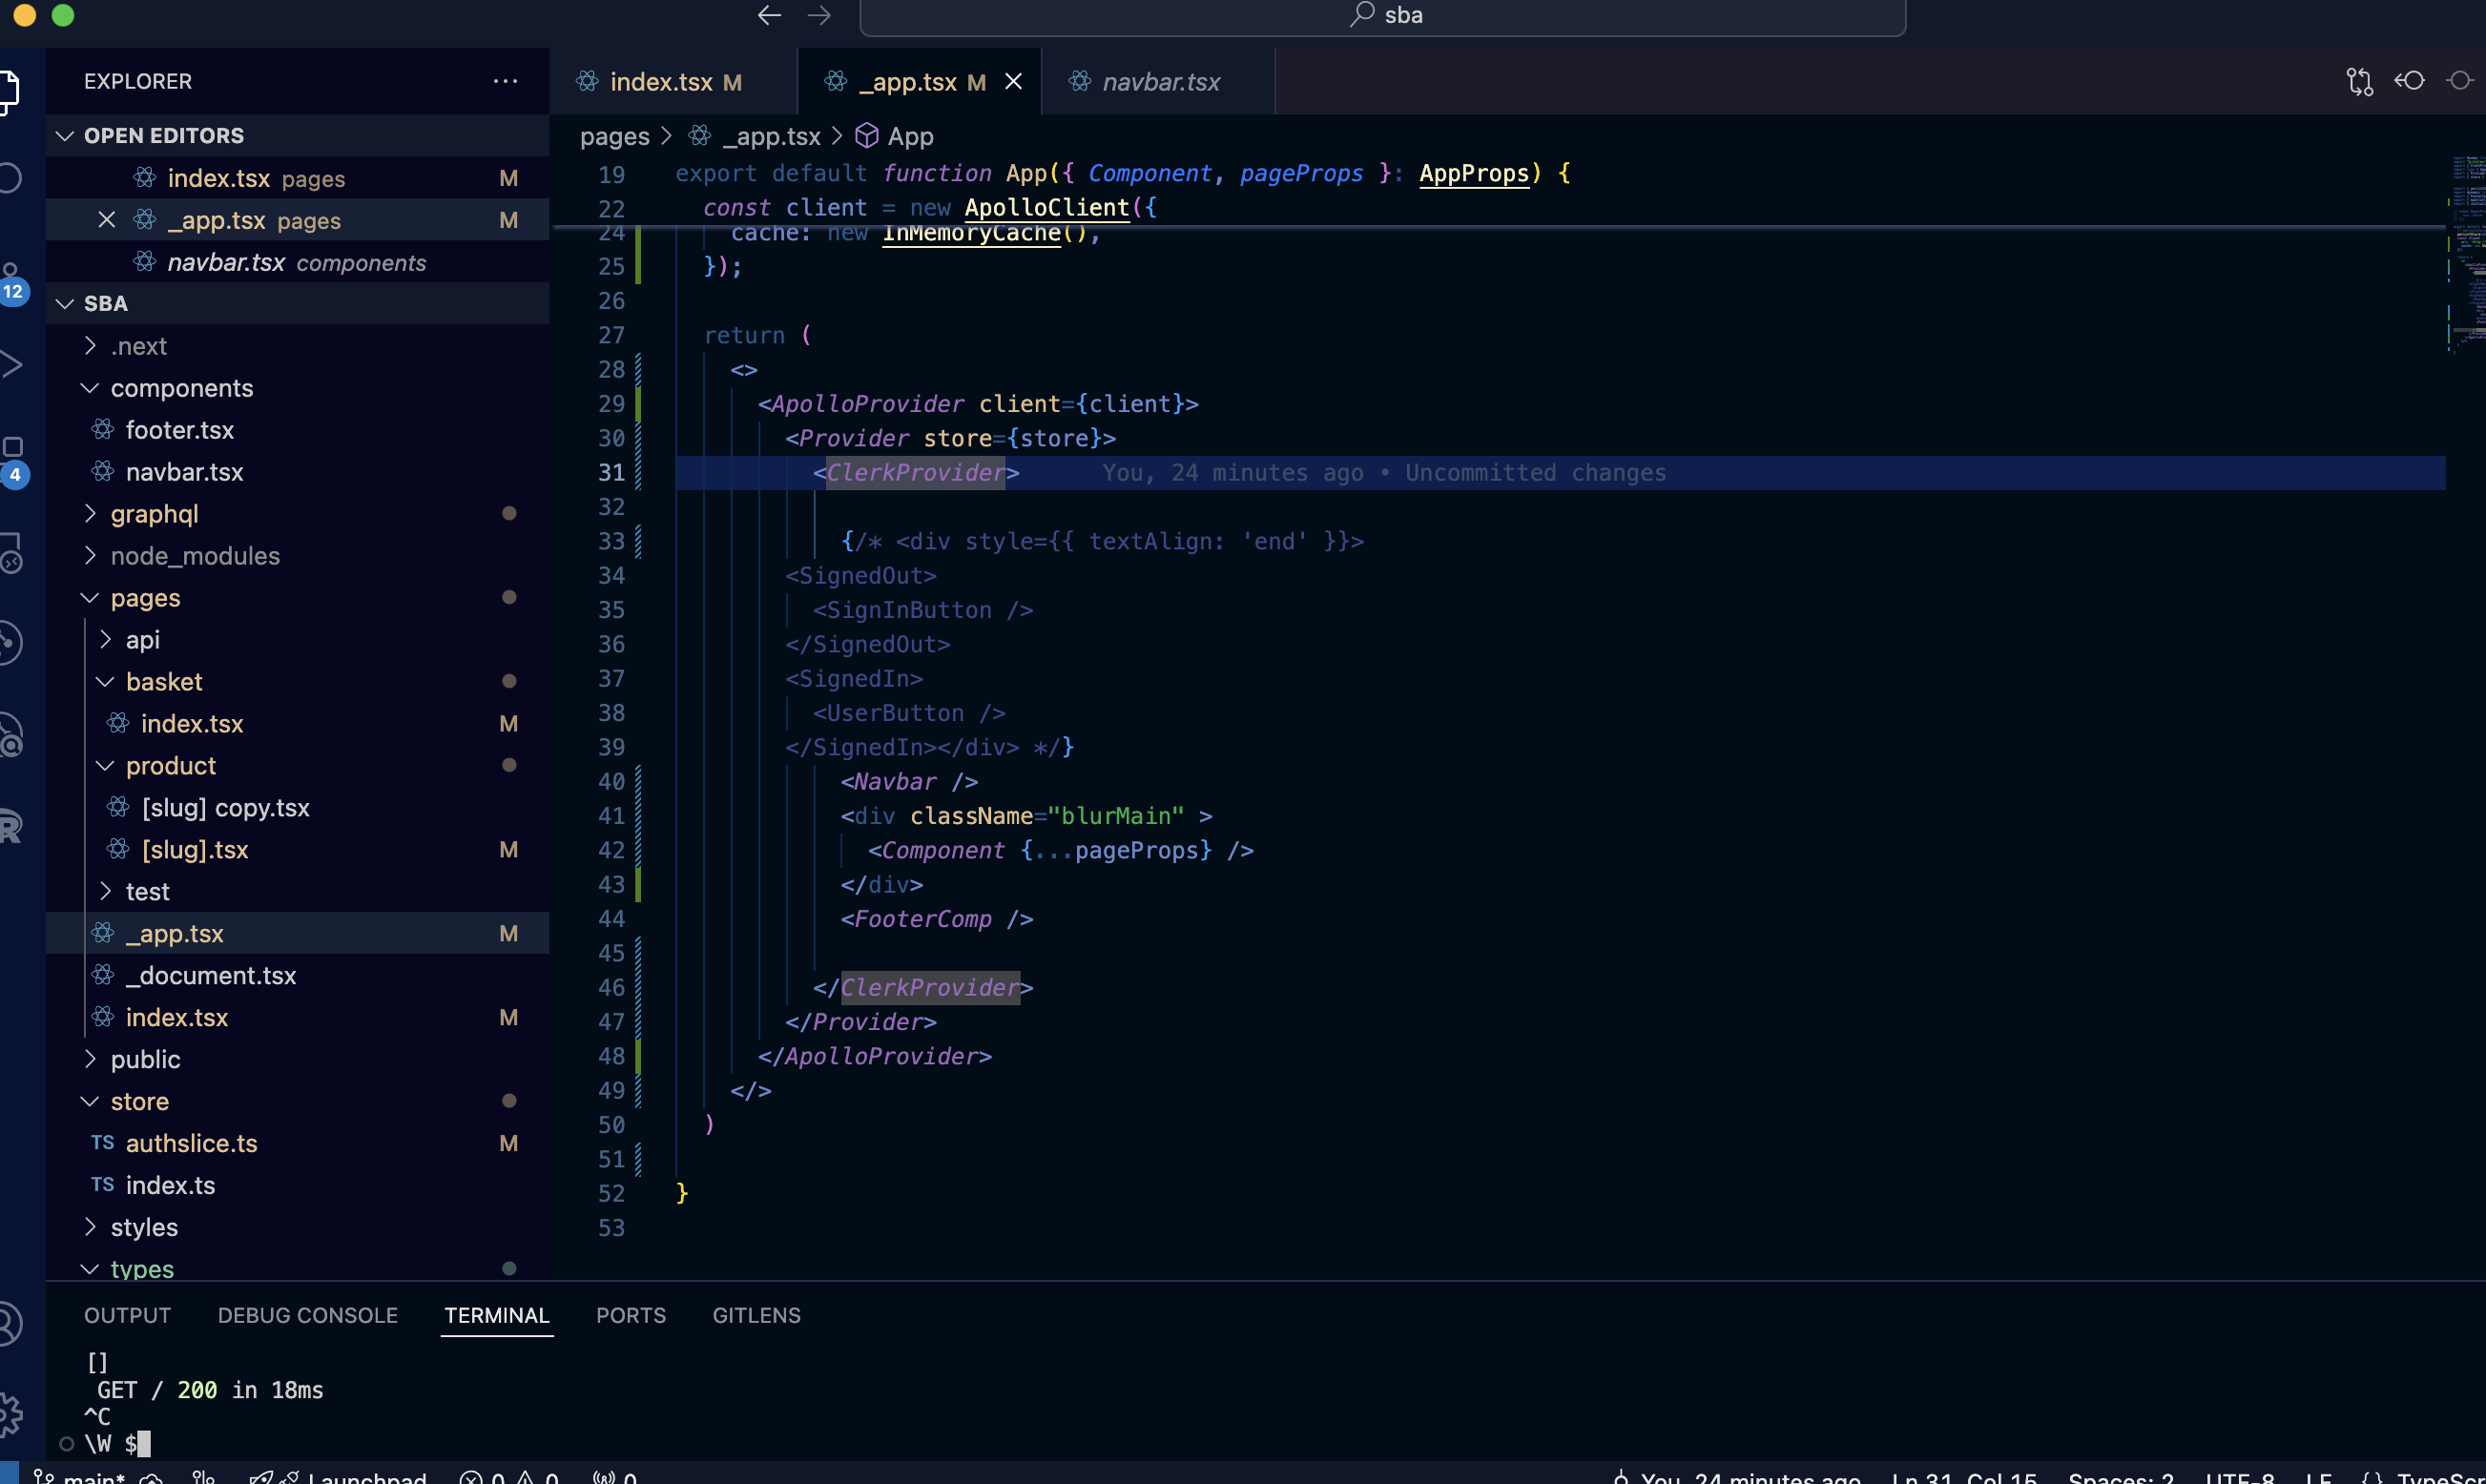Click the go back navigation arrow

pos(768,15)
